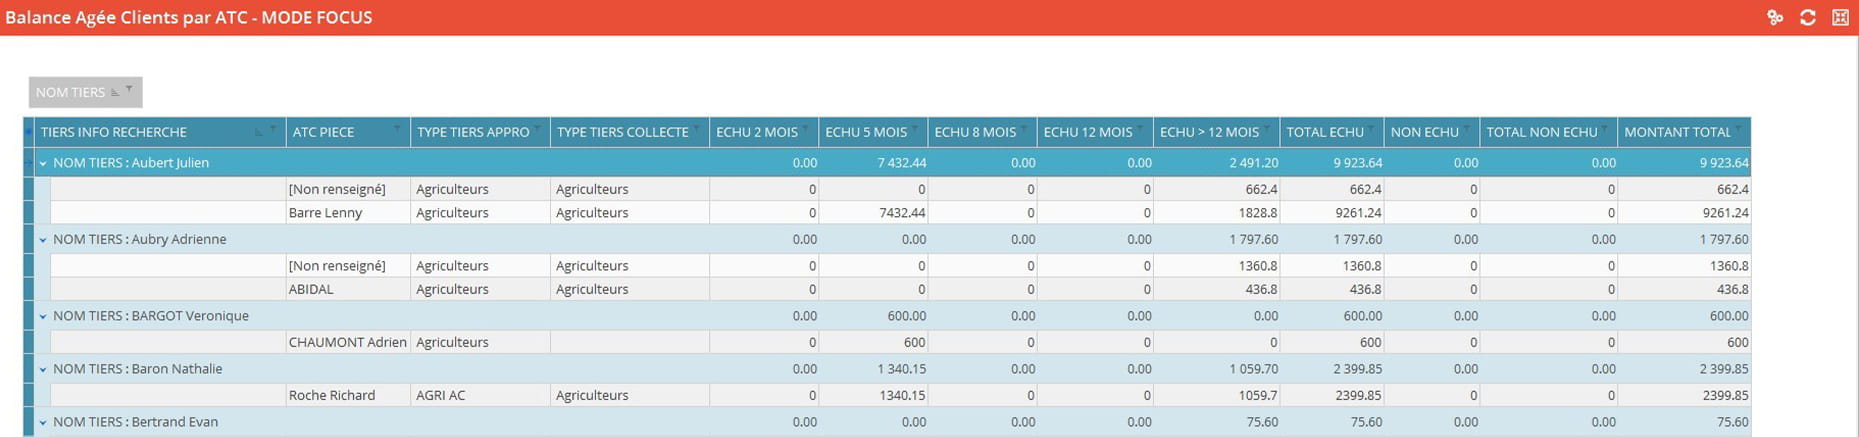Collapse the Aubry Adrienne group
Image resolution: width=1859 pixels, height=437 pixels.
point(43,240)
